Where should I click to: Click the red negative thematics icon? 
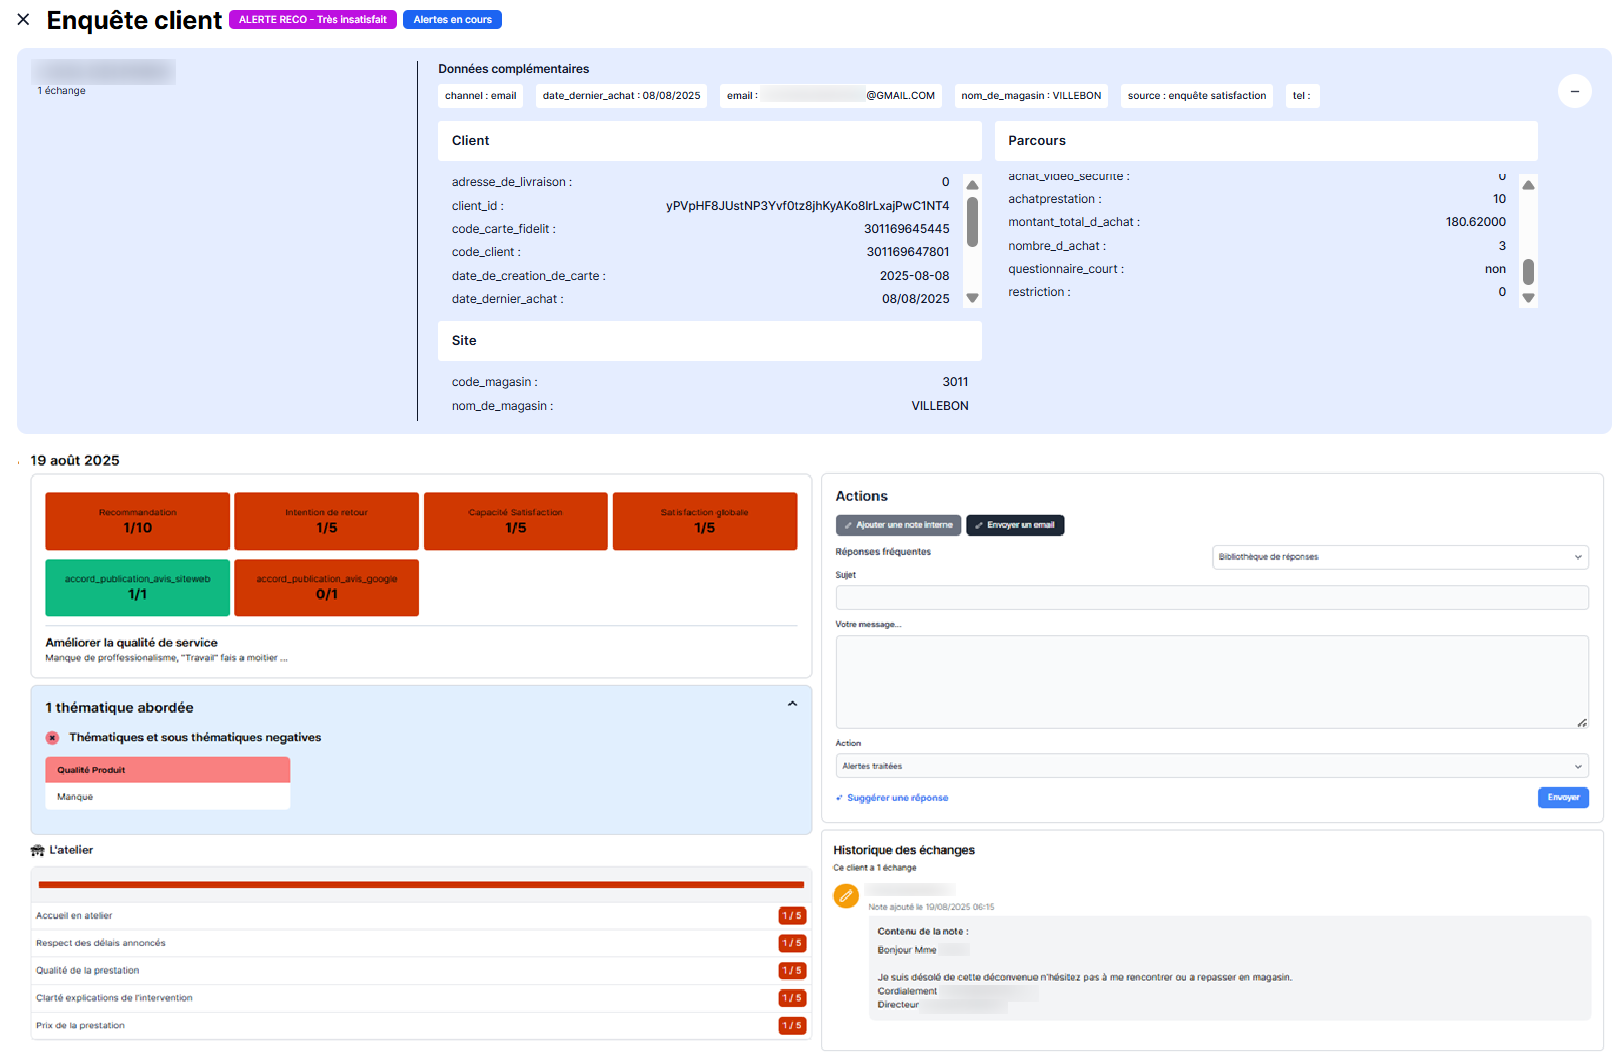pos(52,738)
